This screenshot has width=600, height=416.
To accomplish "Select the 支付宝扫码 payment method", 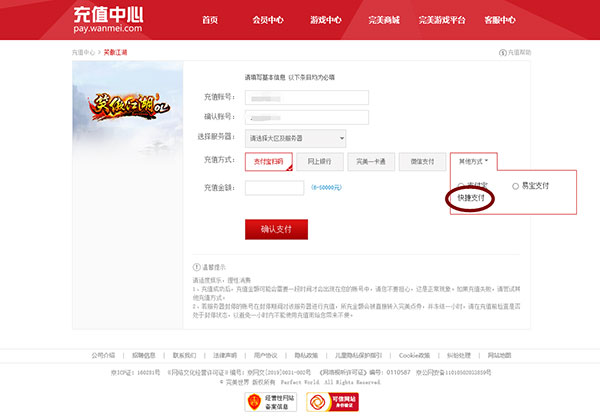I will pos(268,161).
